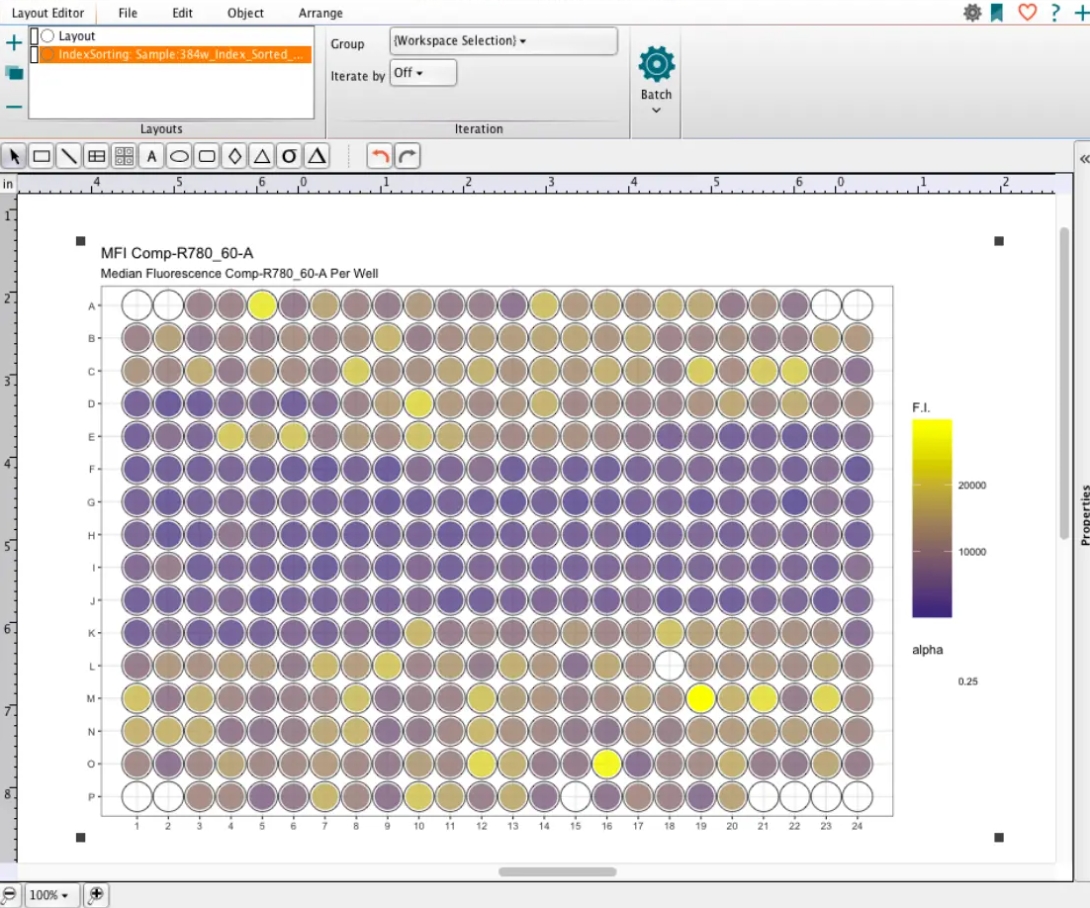Pick the ellipse shape tool
This screenshot has width=1090, height=908.
point(179,156)
